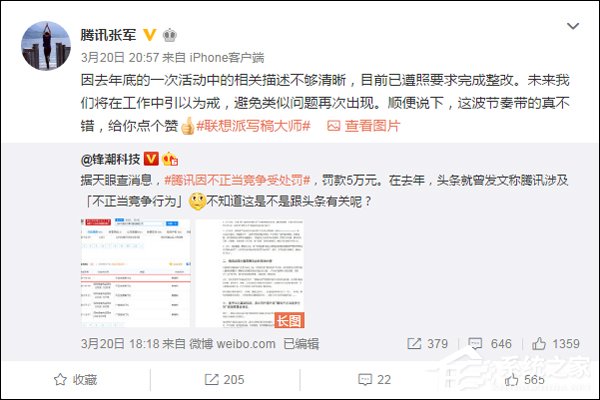The image size is (600, 400).
Task: Like this post via thumbs-up 565
Action: 524,379
